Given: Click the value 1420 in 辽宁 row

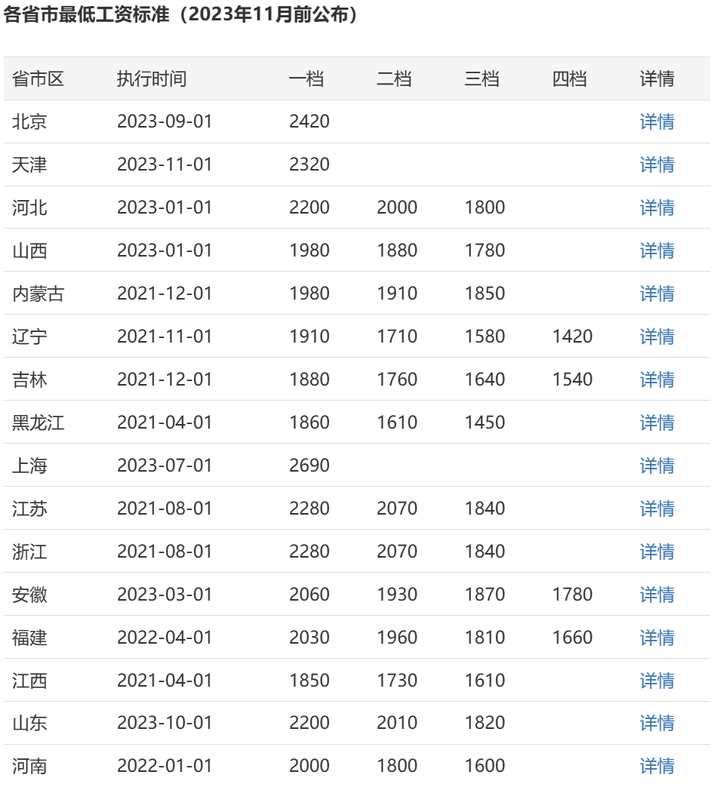Looking at the screenshot, I should coord(572,336).
